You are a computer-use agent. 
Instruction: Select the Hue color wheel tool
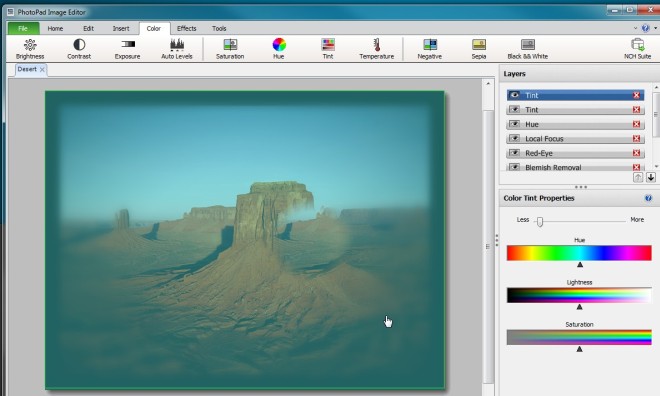[279, 49]
